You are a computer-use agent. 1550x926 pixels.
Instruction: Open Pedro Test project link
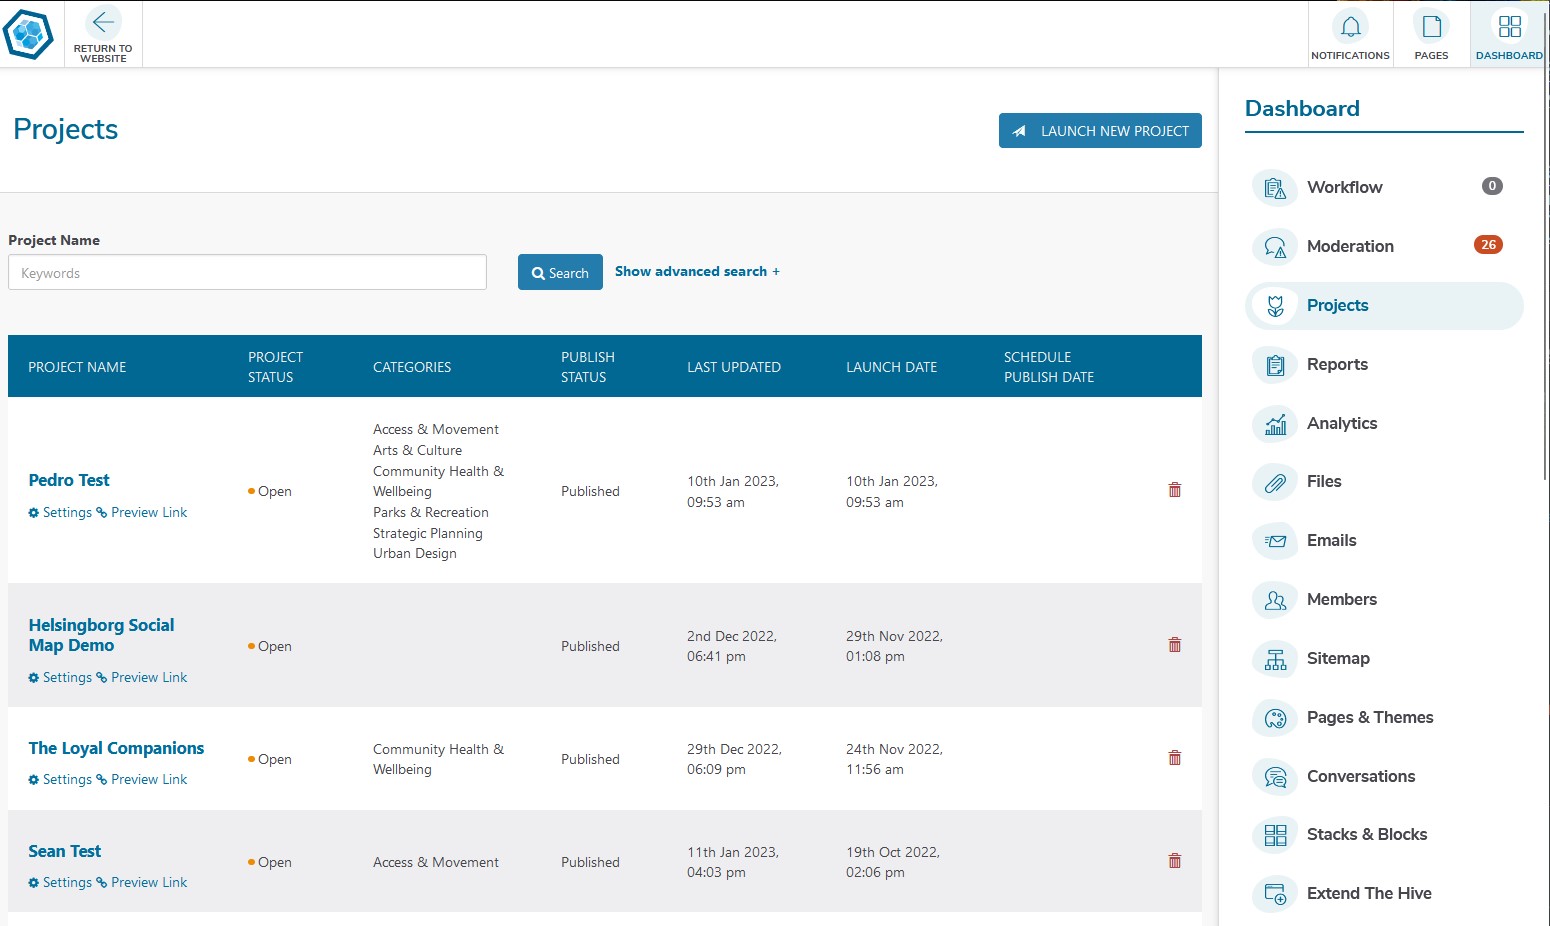coord(69,480)
